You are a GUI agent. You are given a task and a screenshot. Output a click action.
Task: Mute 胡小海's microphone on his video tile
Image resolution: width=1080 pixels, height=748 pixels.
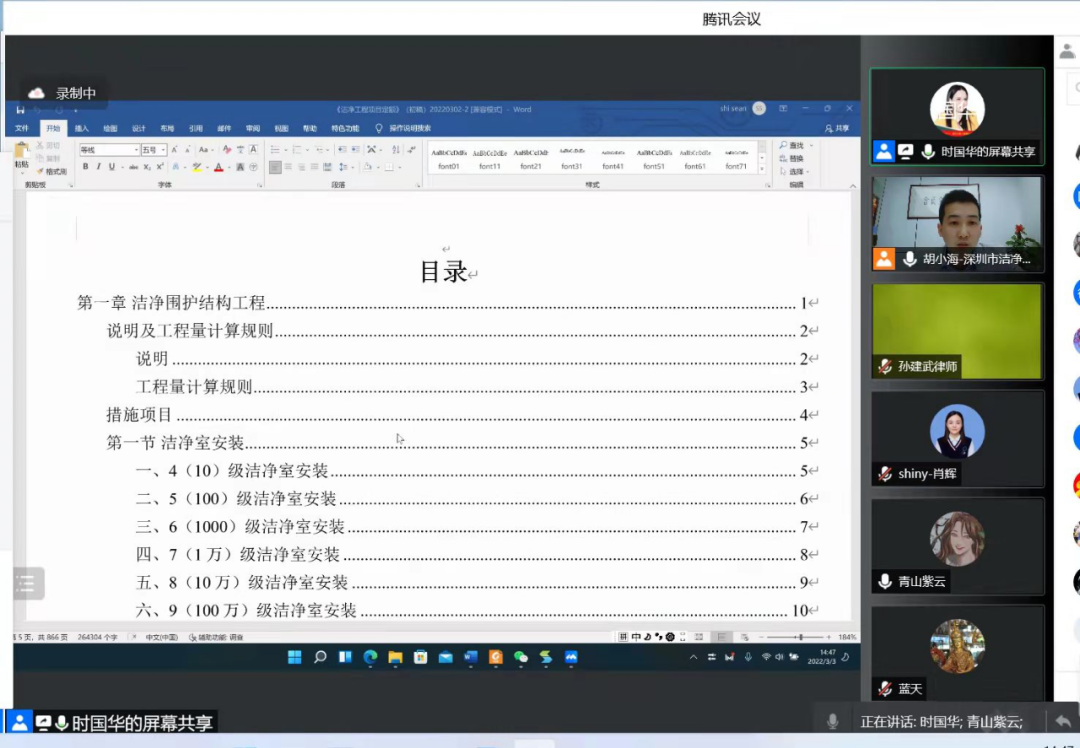coord(910,258)
